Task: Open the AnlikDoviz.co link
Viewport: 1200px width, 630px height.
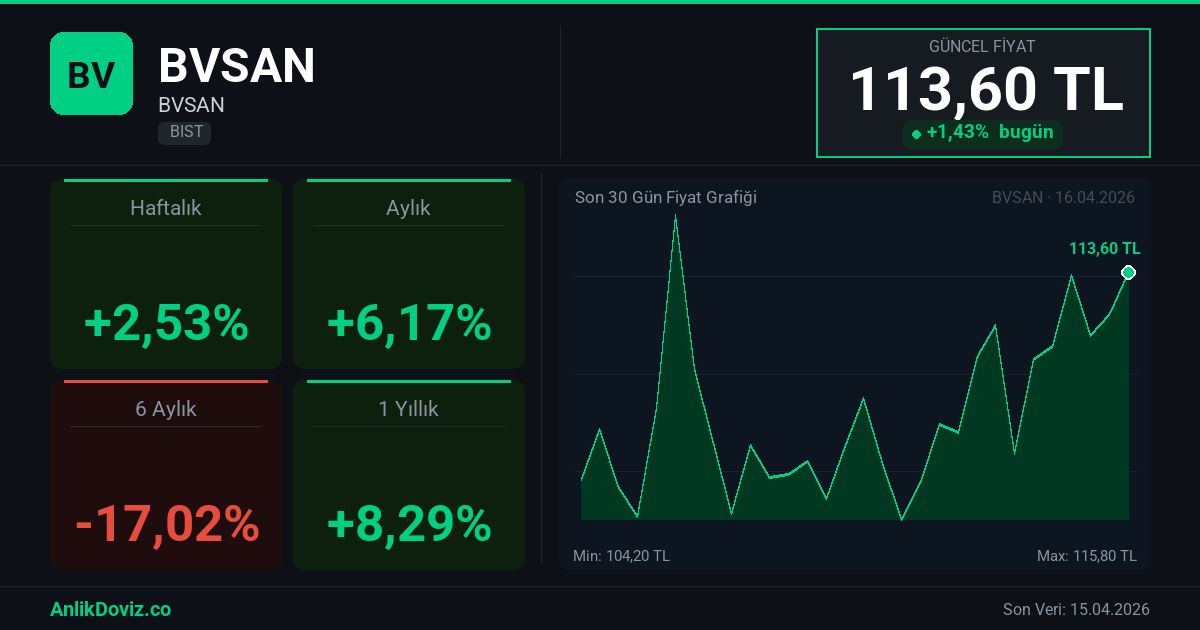Action: point(110,609)
